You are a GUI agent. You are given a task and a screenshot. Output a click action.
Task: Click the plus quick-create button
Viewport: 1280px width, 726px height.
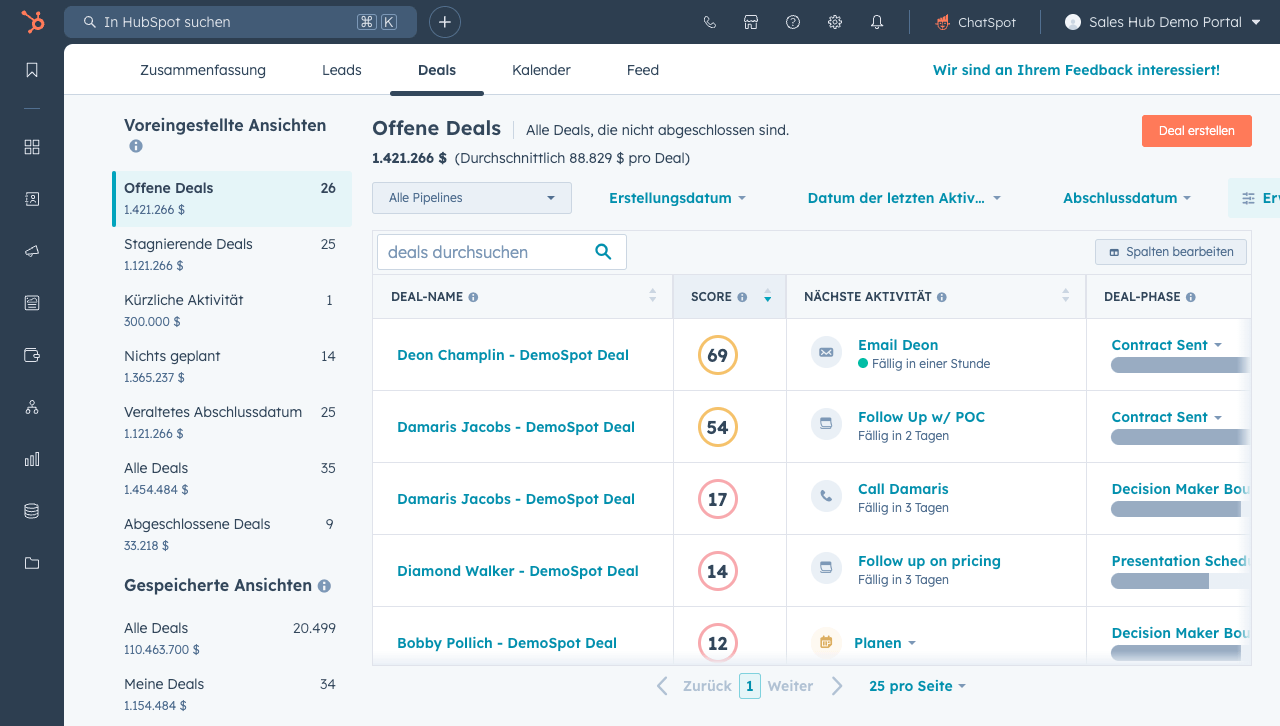pyautogui.click(x=445, y=22)
